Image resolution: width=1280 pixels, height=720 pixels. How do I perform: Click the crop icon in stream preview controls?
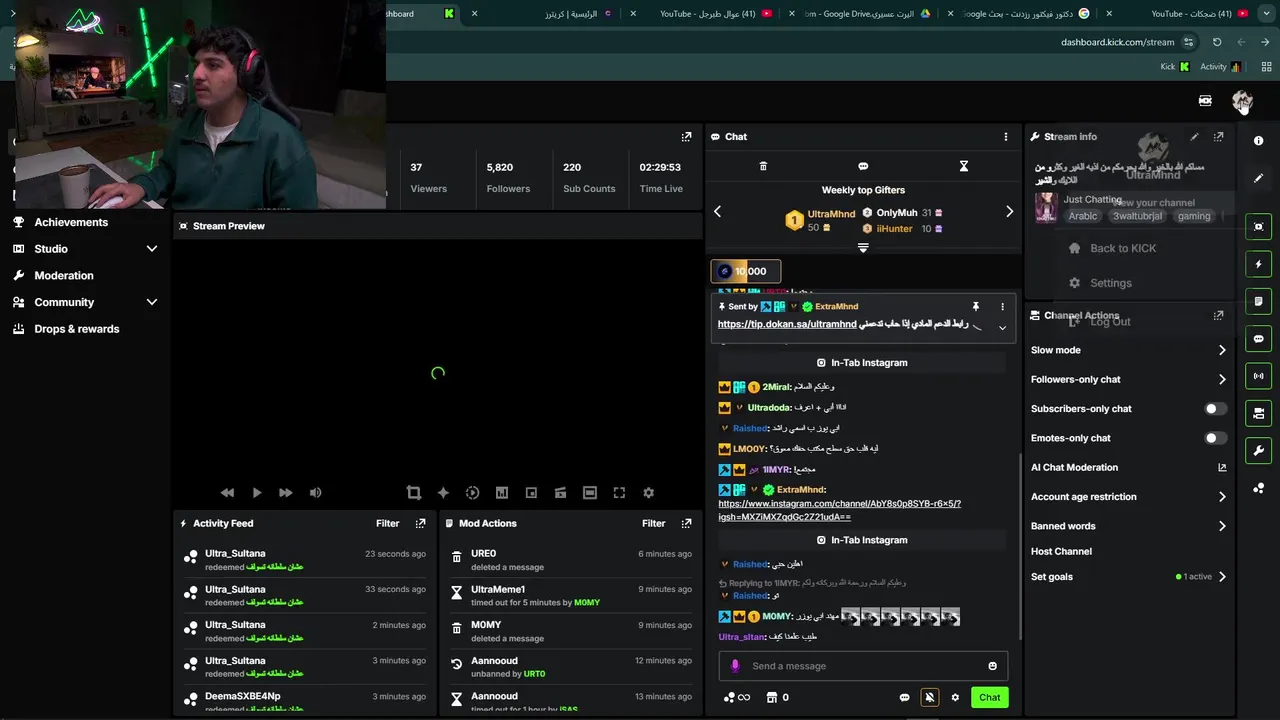tap(414, 493)
